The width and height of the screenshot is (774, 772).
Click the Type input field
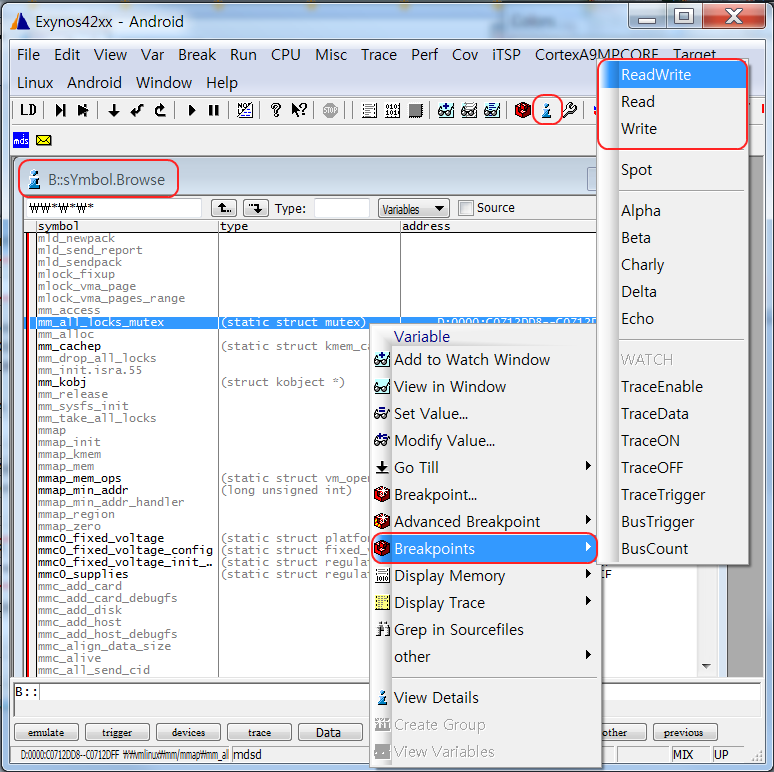341,208
